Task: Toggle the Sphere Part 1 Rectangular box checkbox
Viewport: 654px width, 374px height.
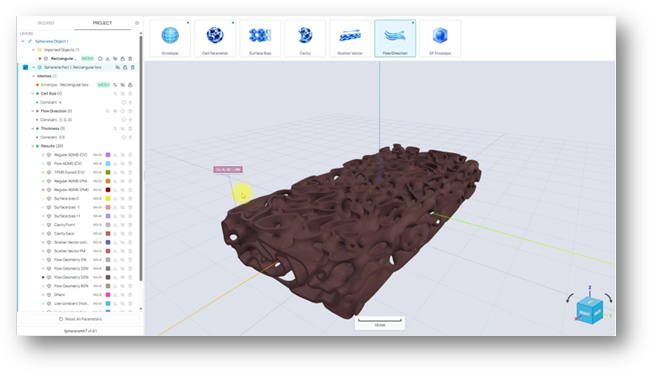Action: 25,67
